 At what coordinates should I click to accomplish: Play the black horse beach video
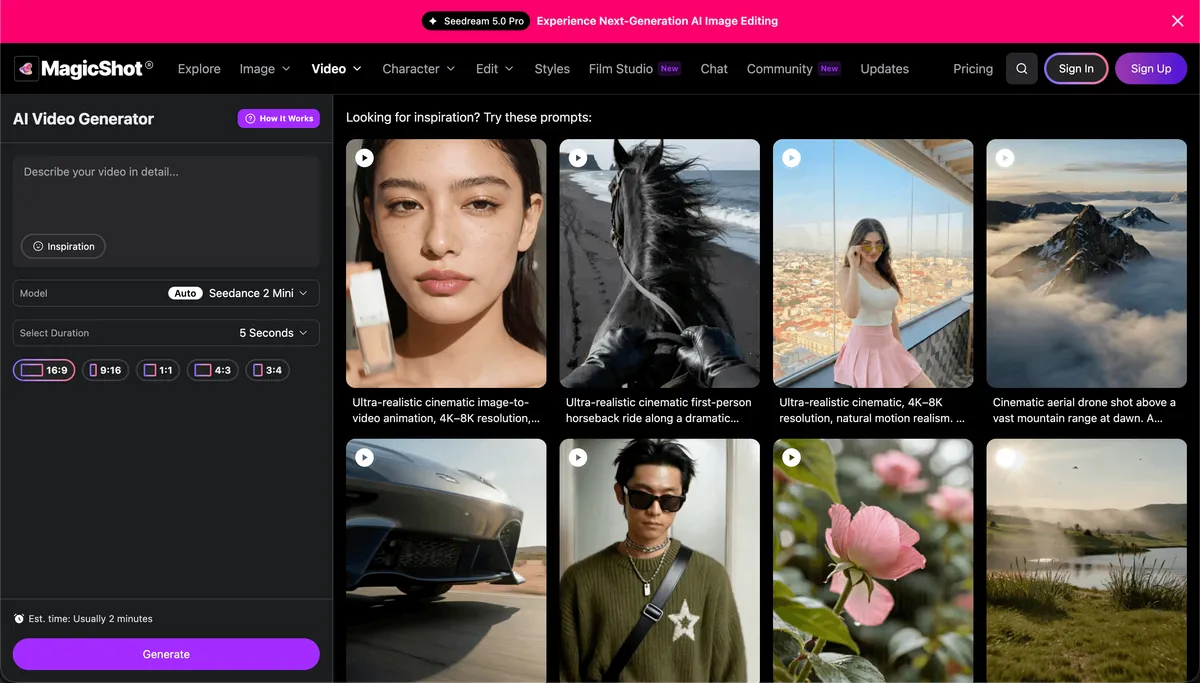point(578,158)
